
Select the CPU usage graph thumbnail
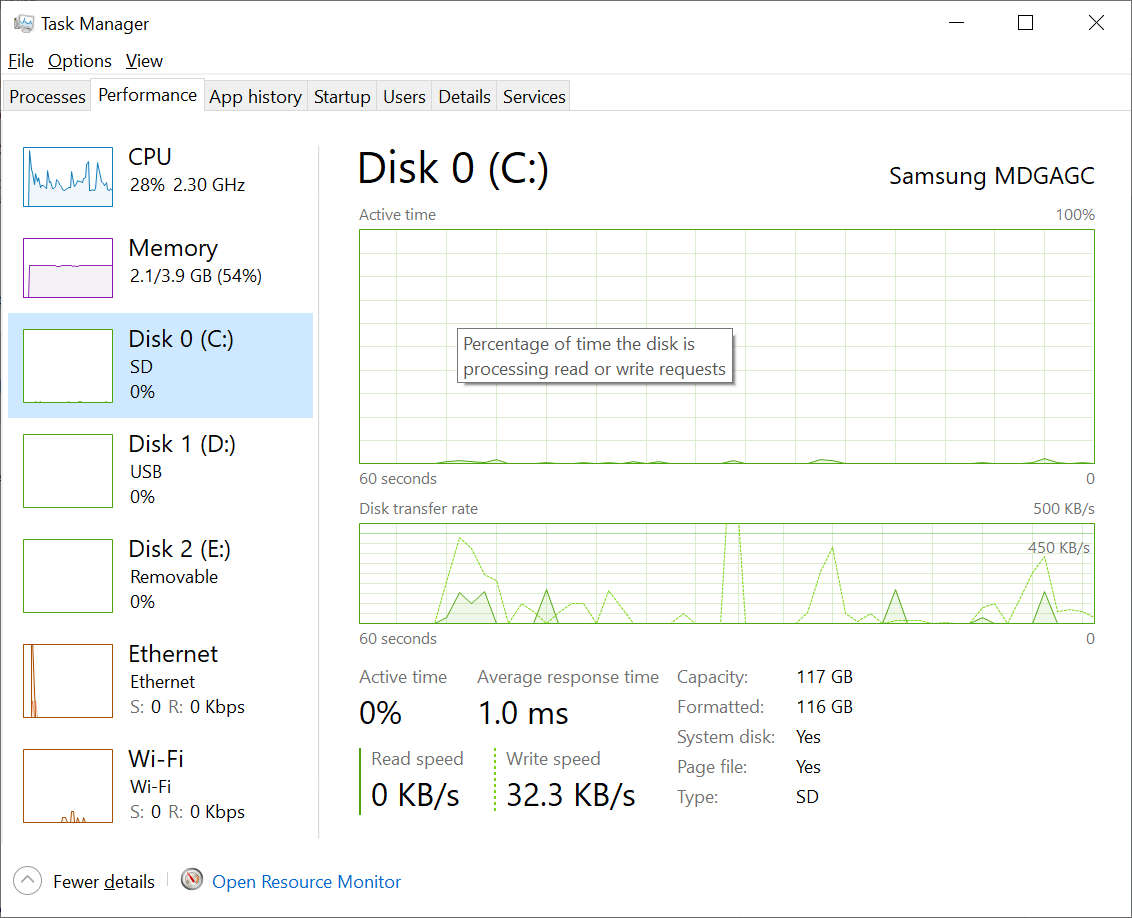point(68,177)
